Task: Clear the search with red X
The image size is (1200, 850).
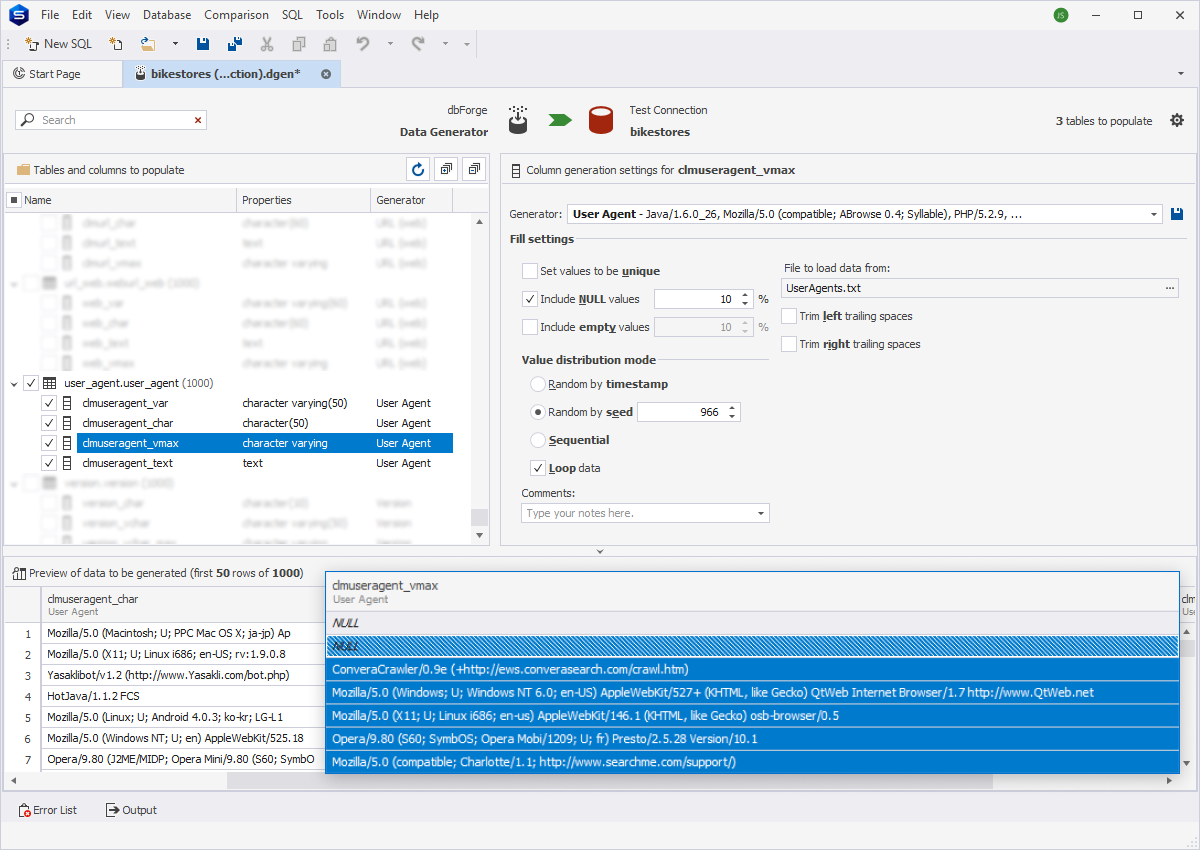Action: pyautogui.click(x=198, y=120)
